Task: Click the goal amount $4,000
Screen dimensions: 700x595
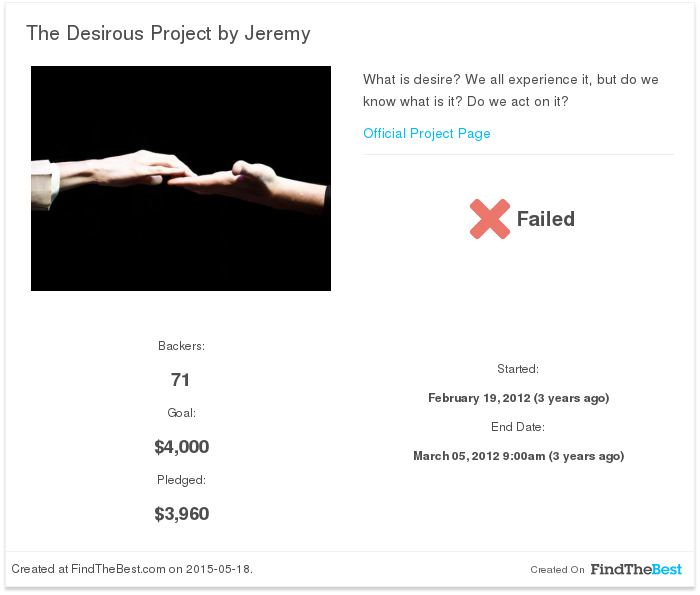Action: (182, 447)
